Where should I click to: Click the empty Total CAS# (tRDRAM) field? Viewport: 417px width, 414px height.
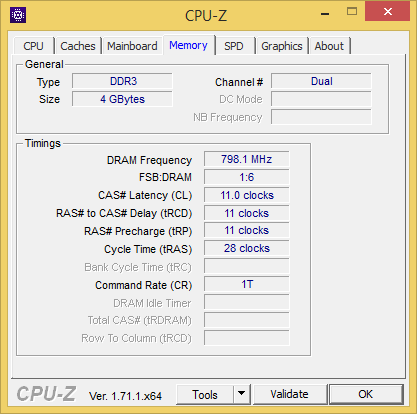(247, 320)
